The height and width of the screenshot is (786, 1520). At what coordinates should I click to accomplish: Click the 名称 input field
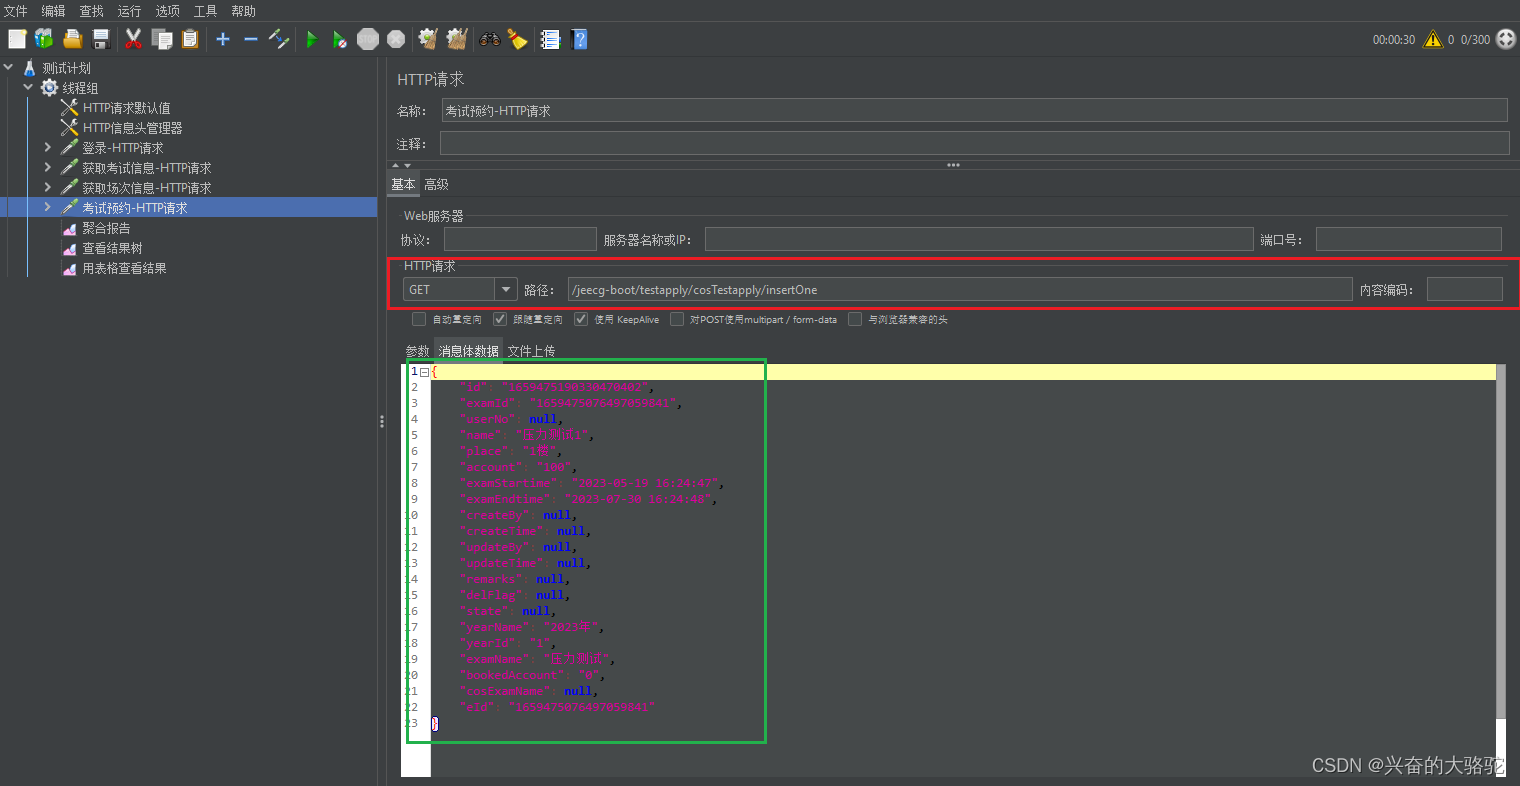974,110
